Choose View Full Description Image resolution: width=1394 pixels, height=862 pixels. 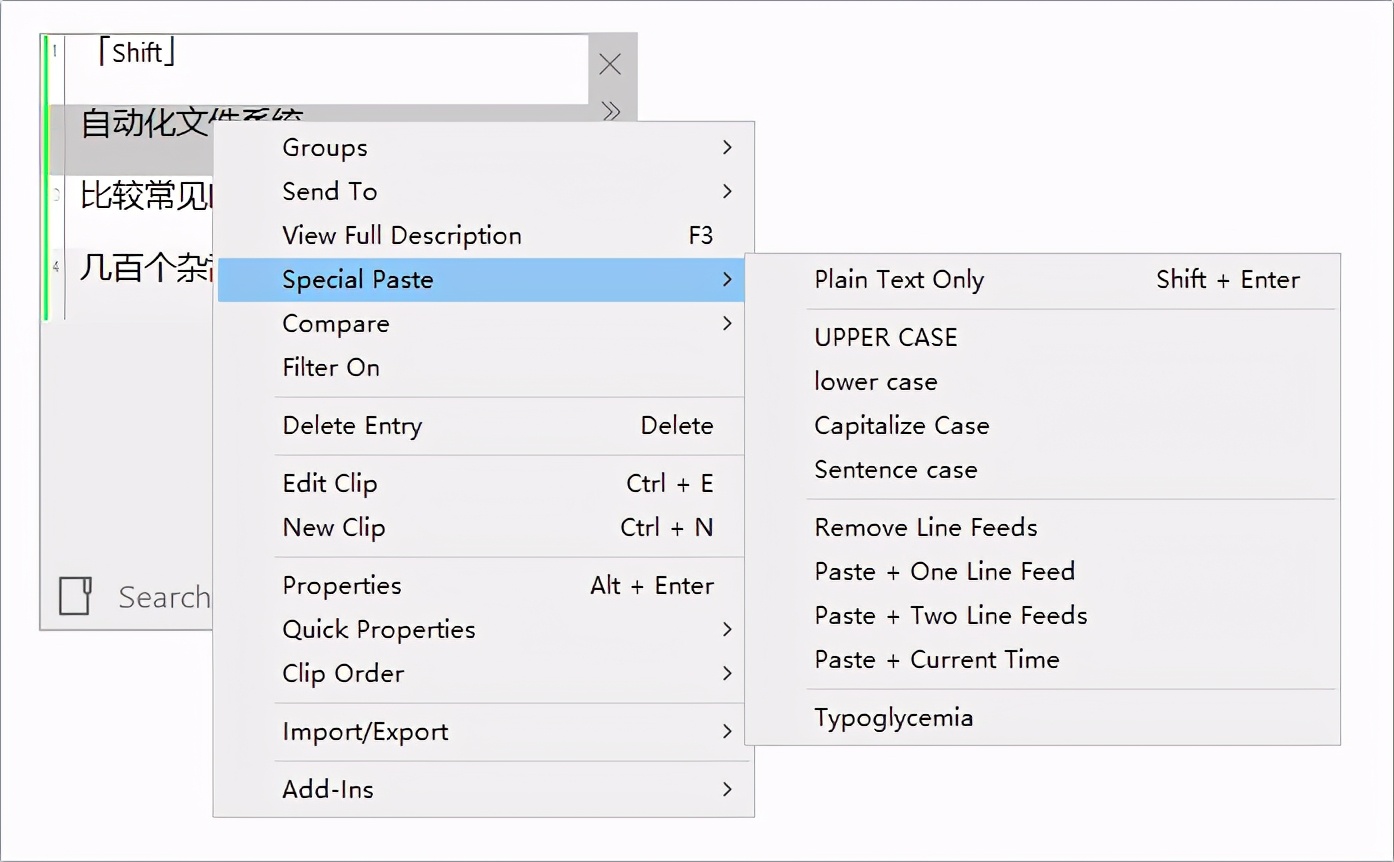pos(402,236)
